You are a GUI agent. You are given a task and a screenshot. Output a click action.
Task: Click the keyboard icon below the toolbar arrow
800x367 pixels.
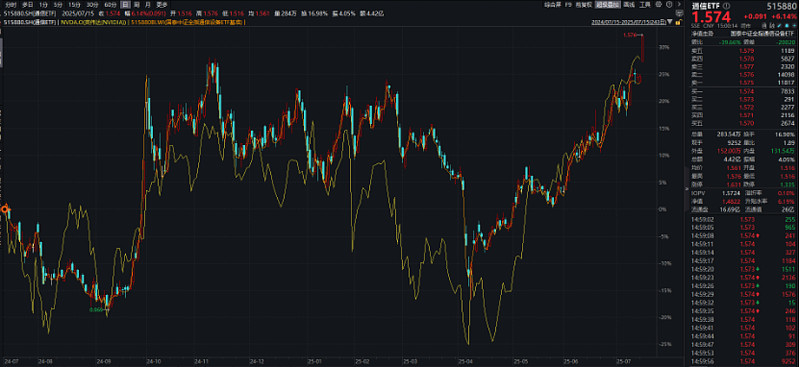679,13
